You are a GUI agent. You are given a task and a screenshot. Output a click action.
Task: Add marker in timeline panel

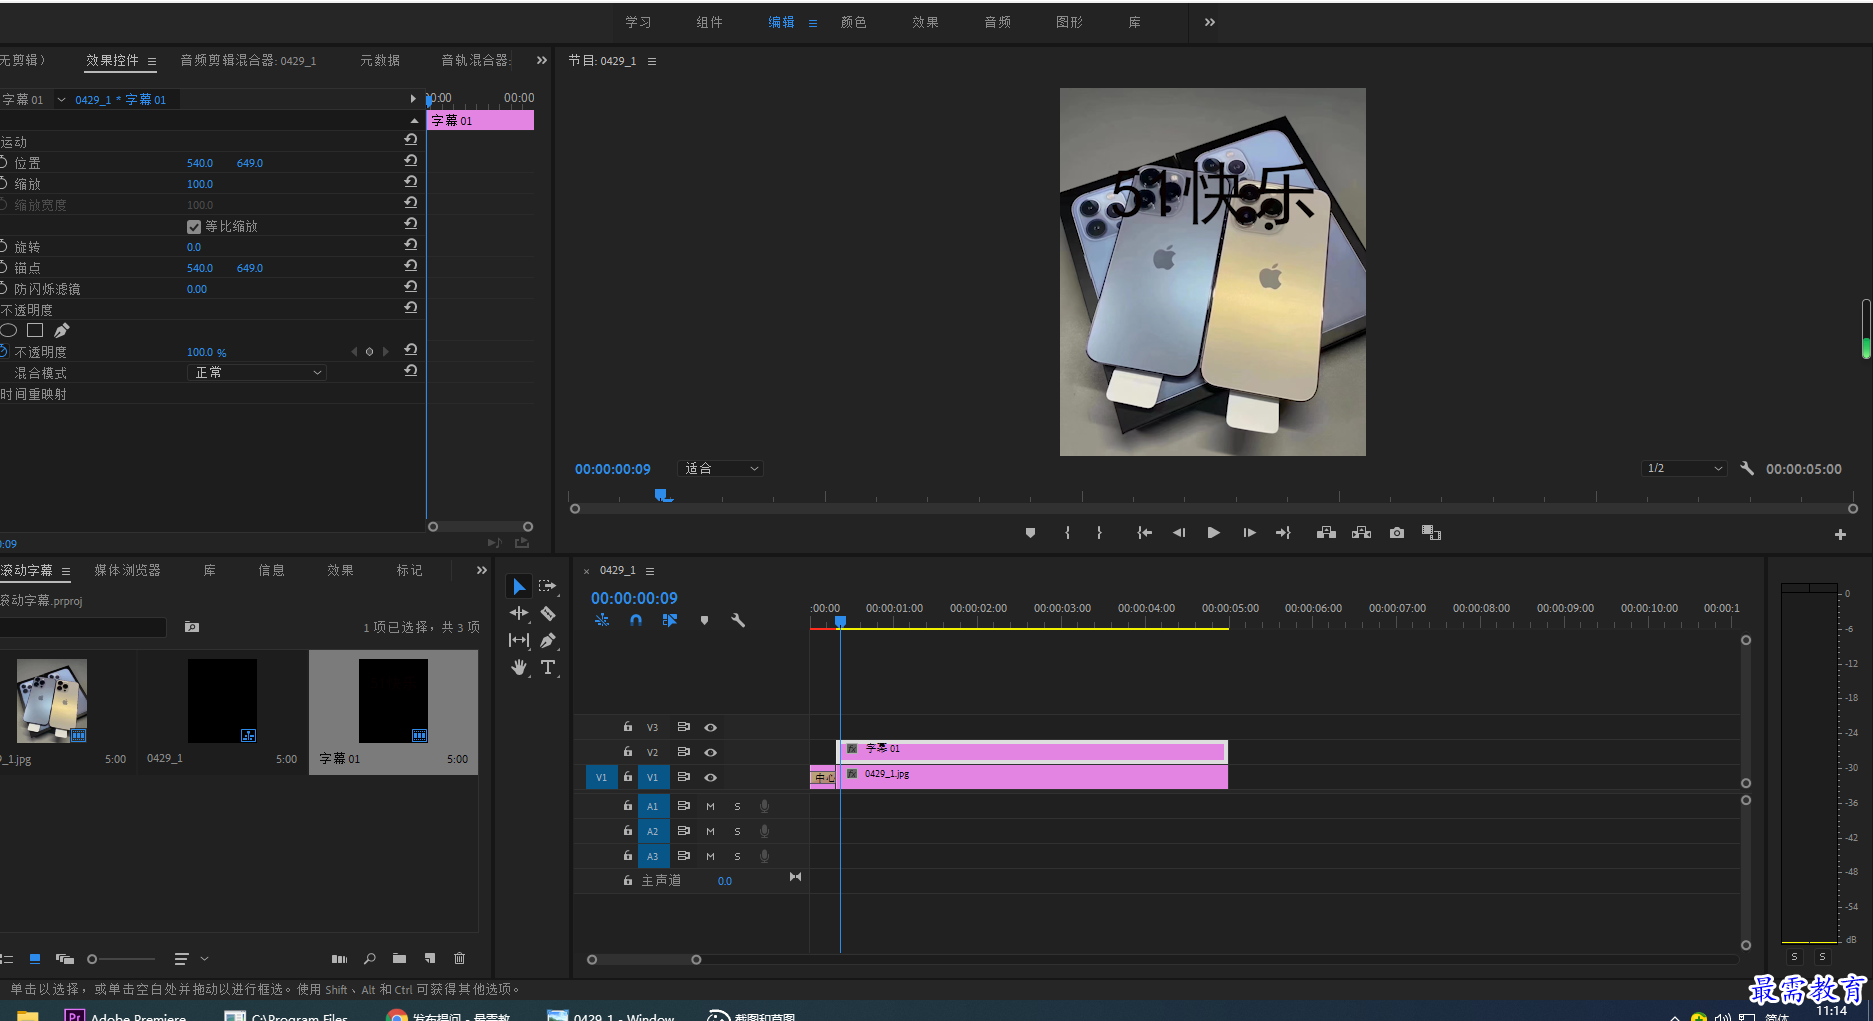coord(704,620)
